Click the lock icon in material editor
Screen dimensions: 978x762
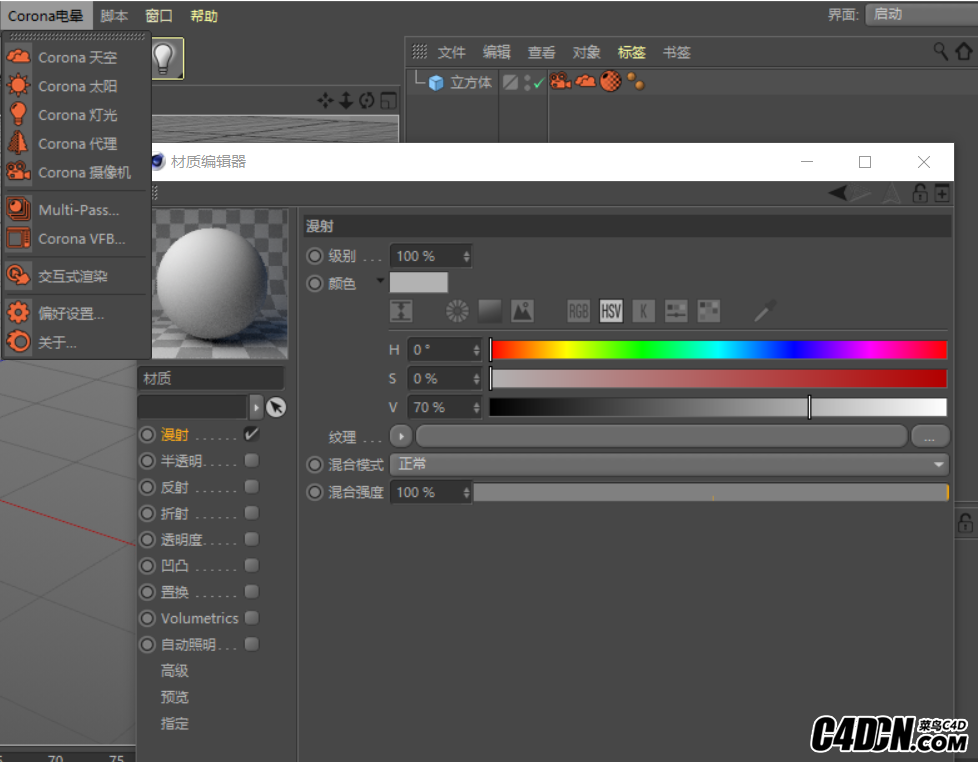920,193
